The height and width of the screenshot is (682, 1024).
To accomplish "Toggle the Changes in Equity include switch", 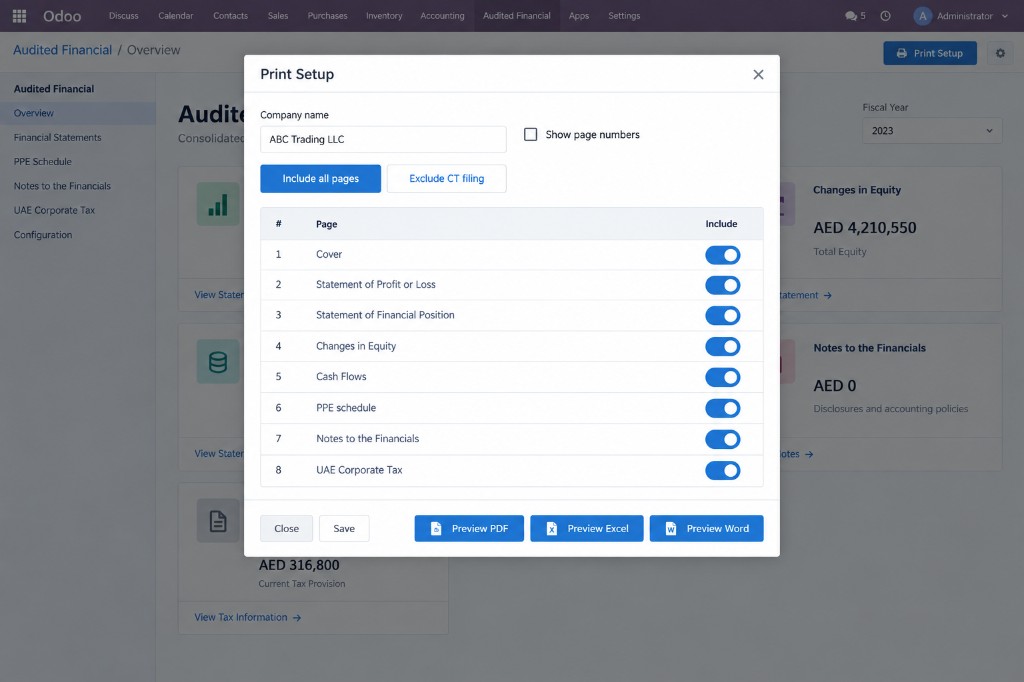I will [722, 346].
